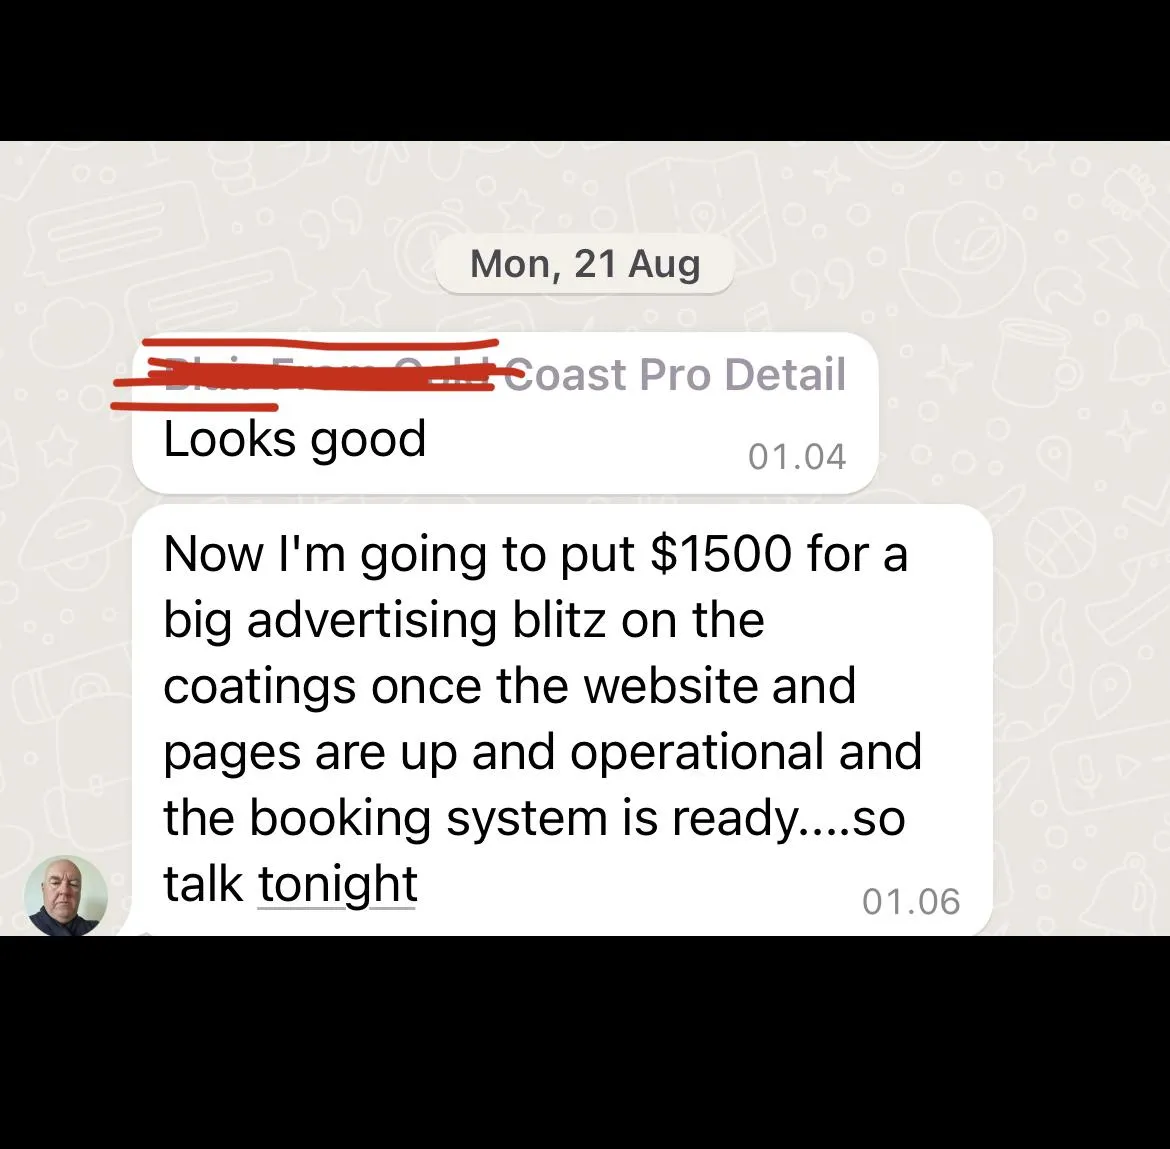Click the basketball doodle in chat wallpaper
The width and height of the screenshot is (1170, 1149).
click(1061, 543)
